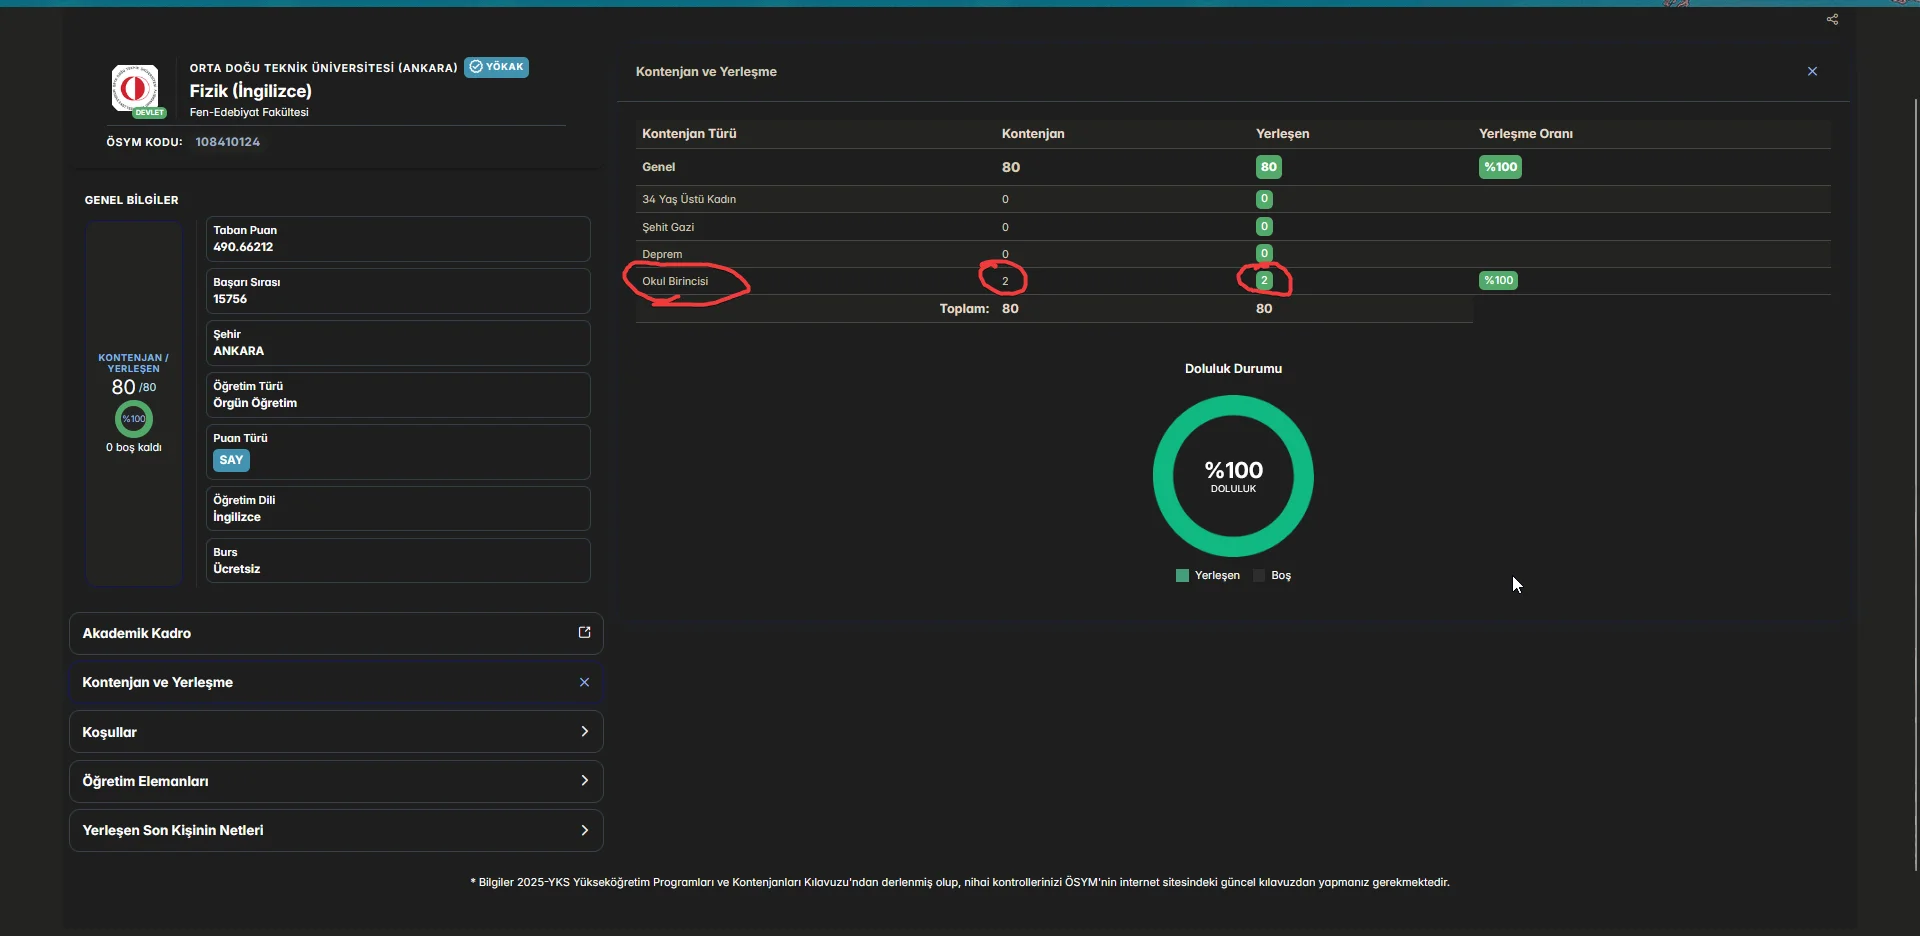This screenshot has height=936, width=1920.
Task: Click the Toplam: 80 kontenjan value
Action: 1010,308
